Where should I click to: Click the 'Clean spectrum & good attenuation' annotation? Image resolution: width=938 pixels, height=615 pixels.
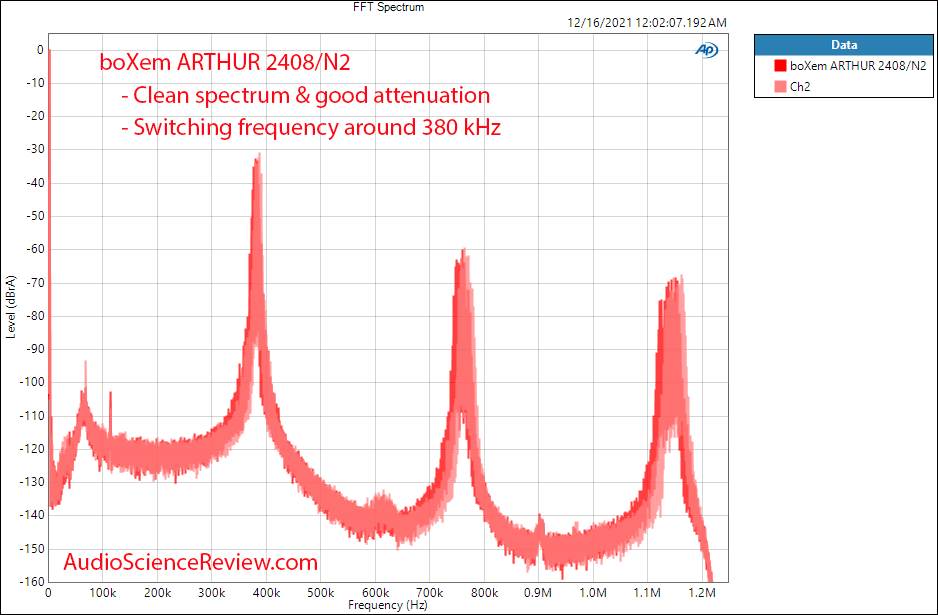coord(306,95)
